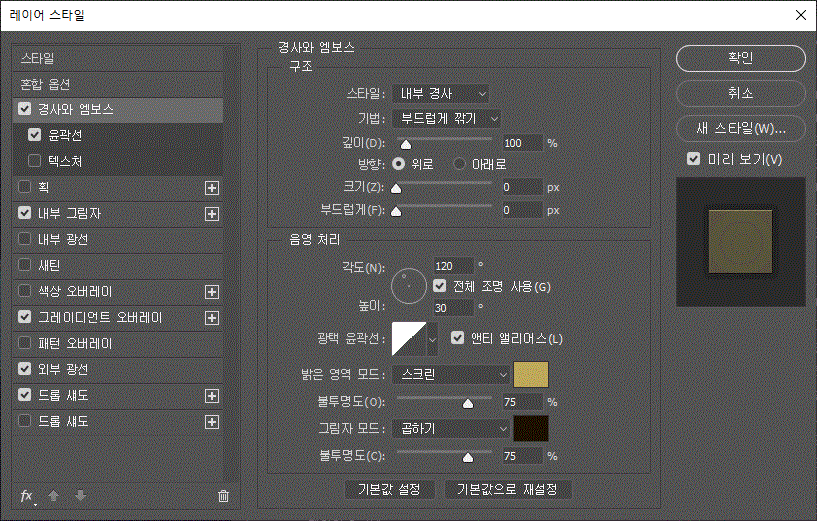Click the shadow 불투명도(C) slider handle
The image size is (817, 521).
[468, 457]
